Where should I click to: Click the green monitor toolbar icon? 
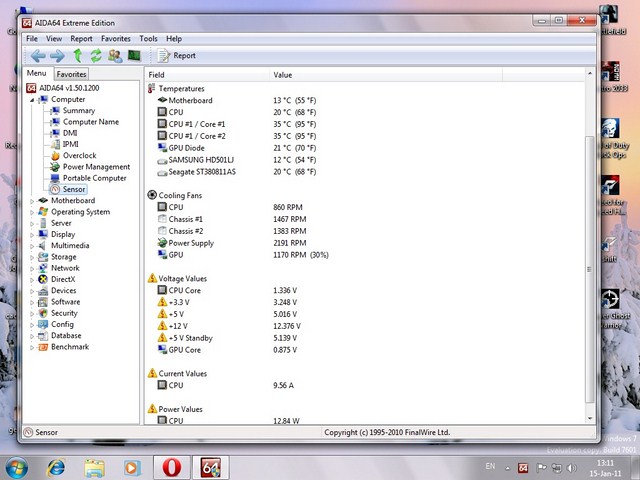click(x=134, y=55)
